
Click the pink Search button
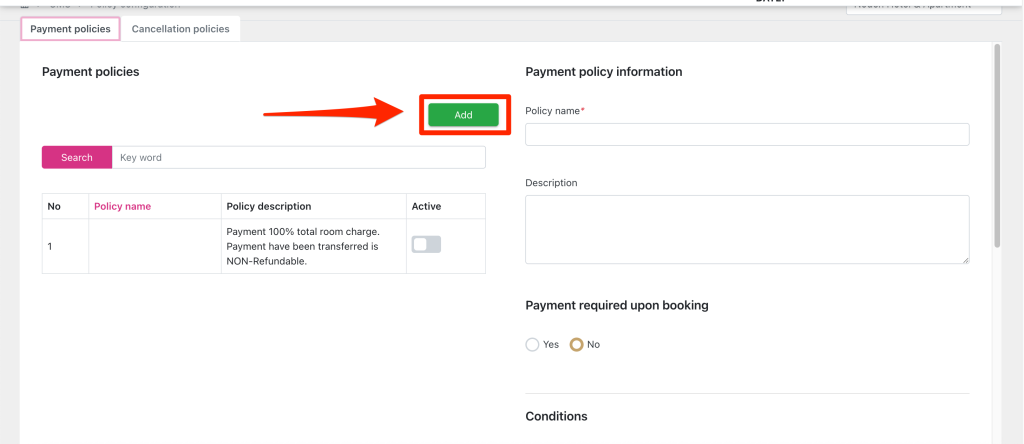pyautogui.click(x=76, y=157)
